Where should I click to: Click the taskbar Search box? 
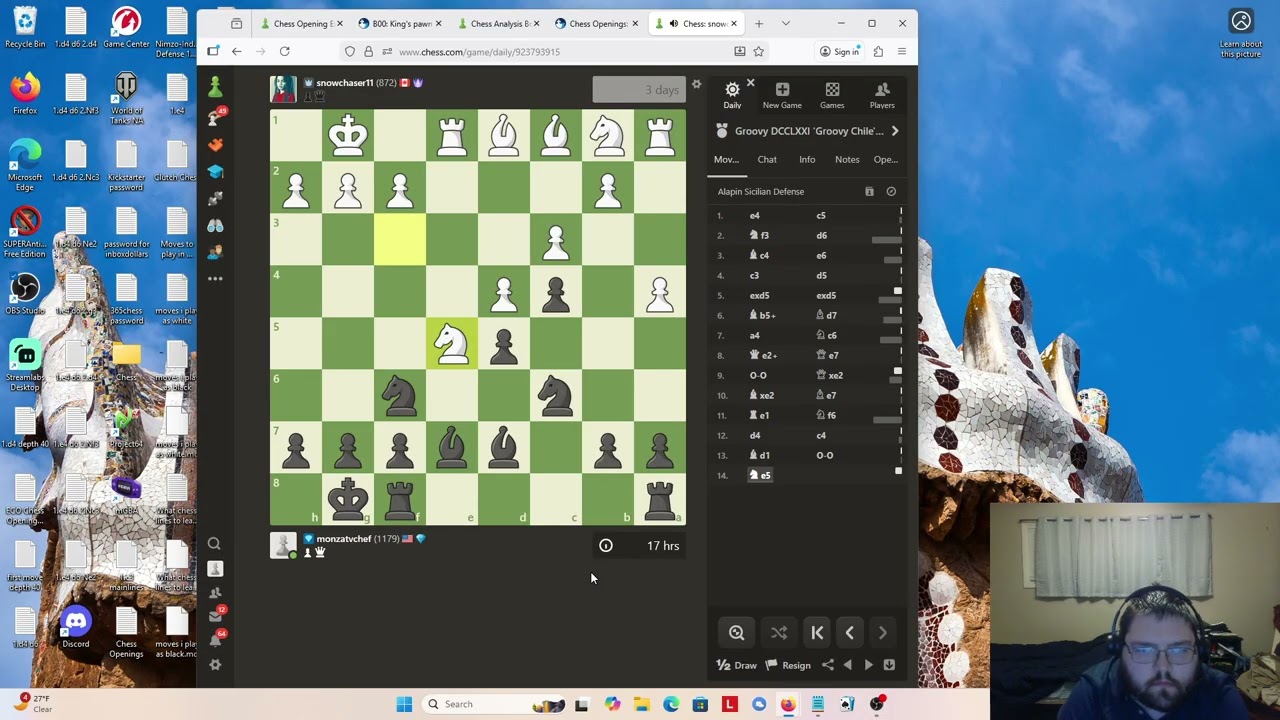click(x=494, y=704)
